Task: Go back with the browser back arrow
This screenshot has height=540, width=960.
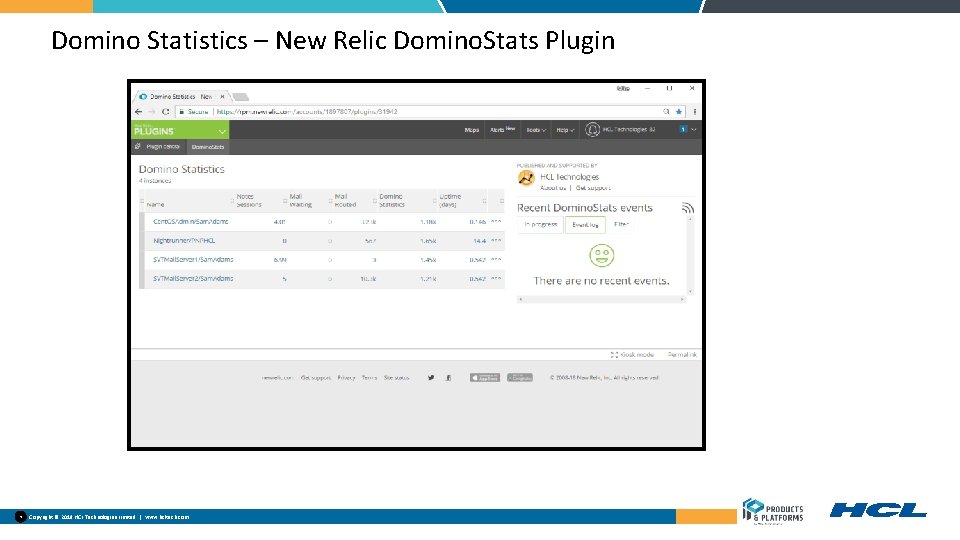Action: pos(138,111)
